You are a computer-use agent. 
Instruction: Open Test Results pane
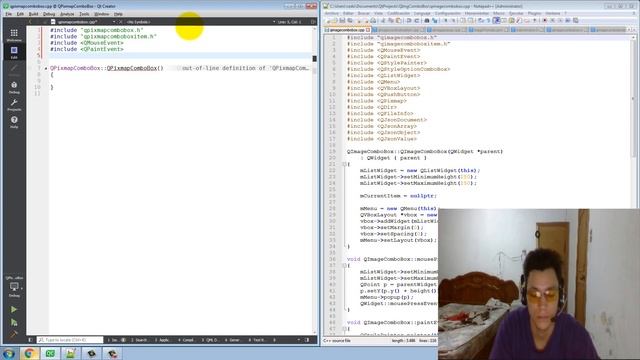click(x=257, y=340)
